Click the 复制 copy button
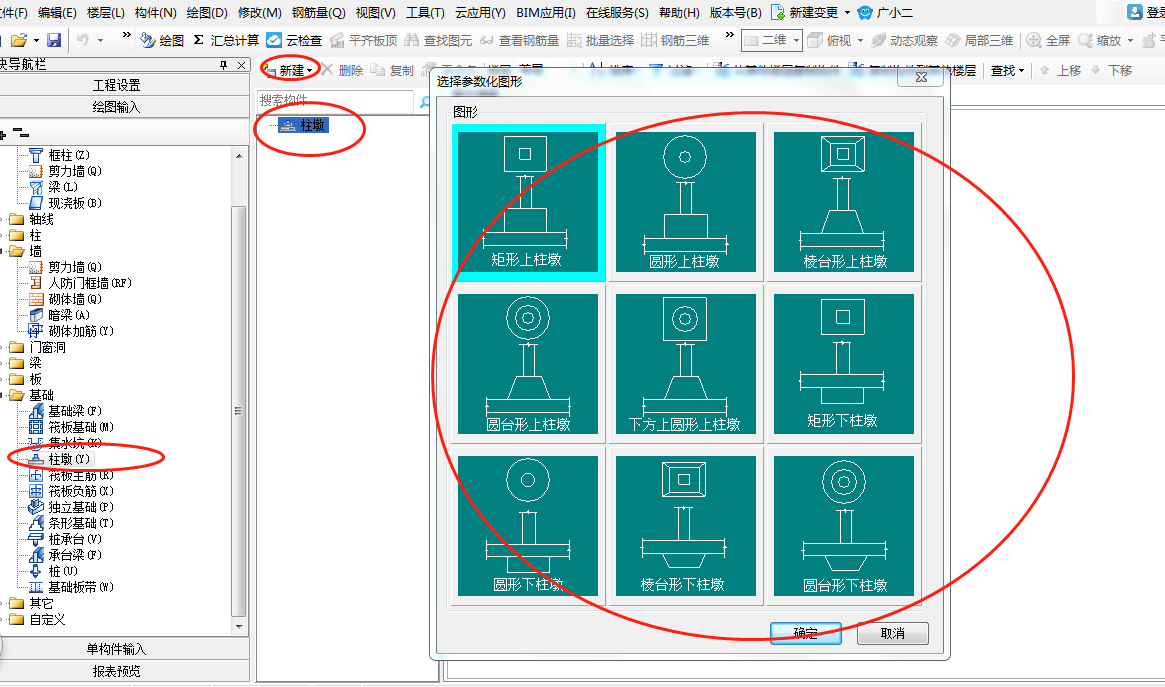Image resolution: width=1165 pixels, height=687 pixels. (392, 71)
